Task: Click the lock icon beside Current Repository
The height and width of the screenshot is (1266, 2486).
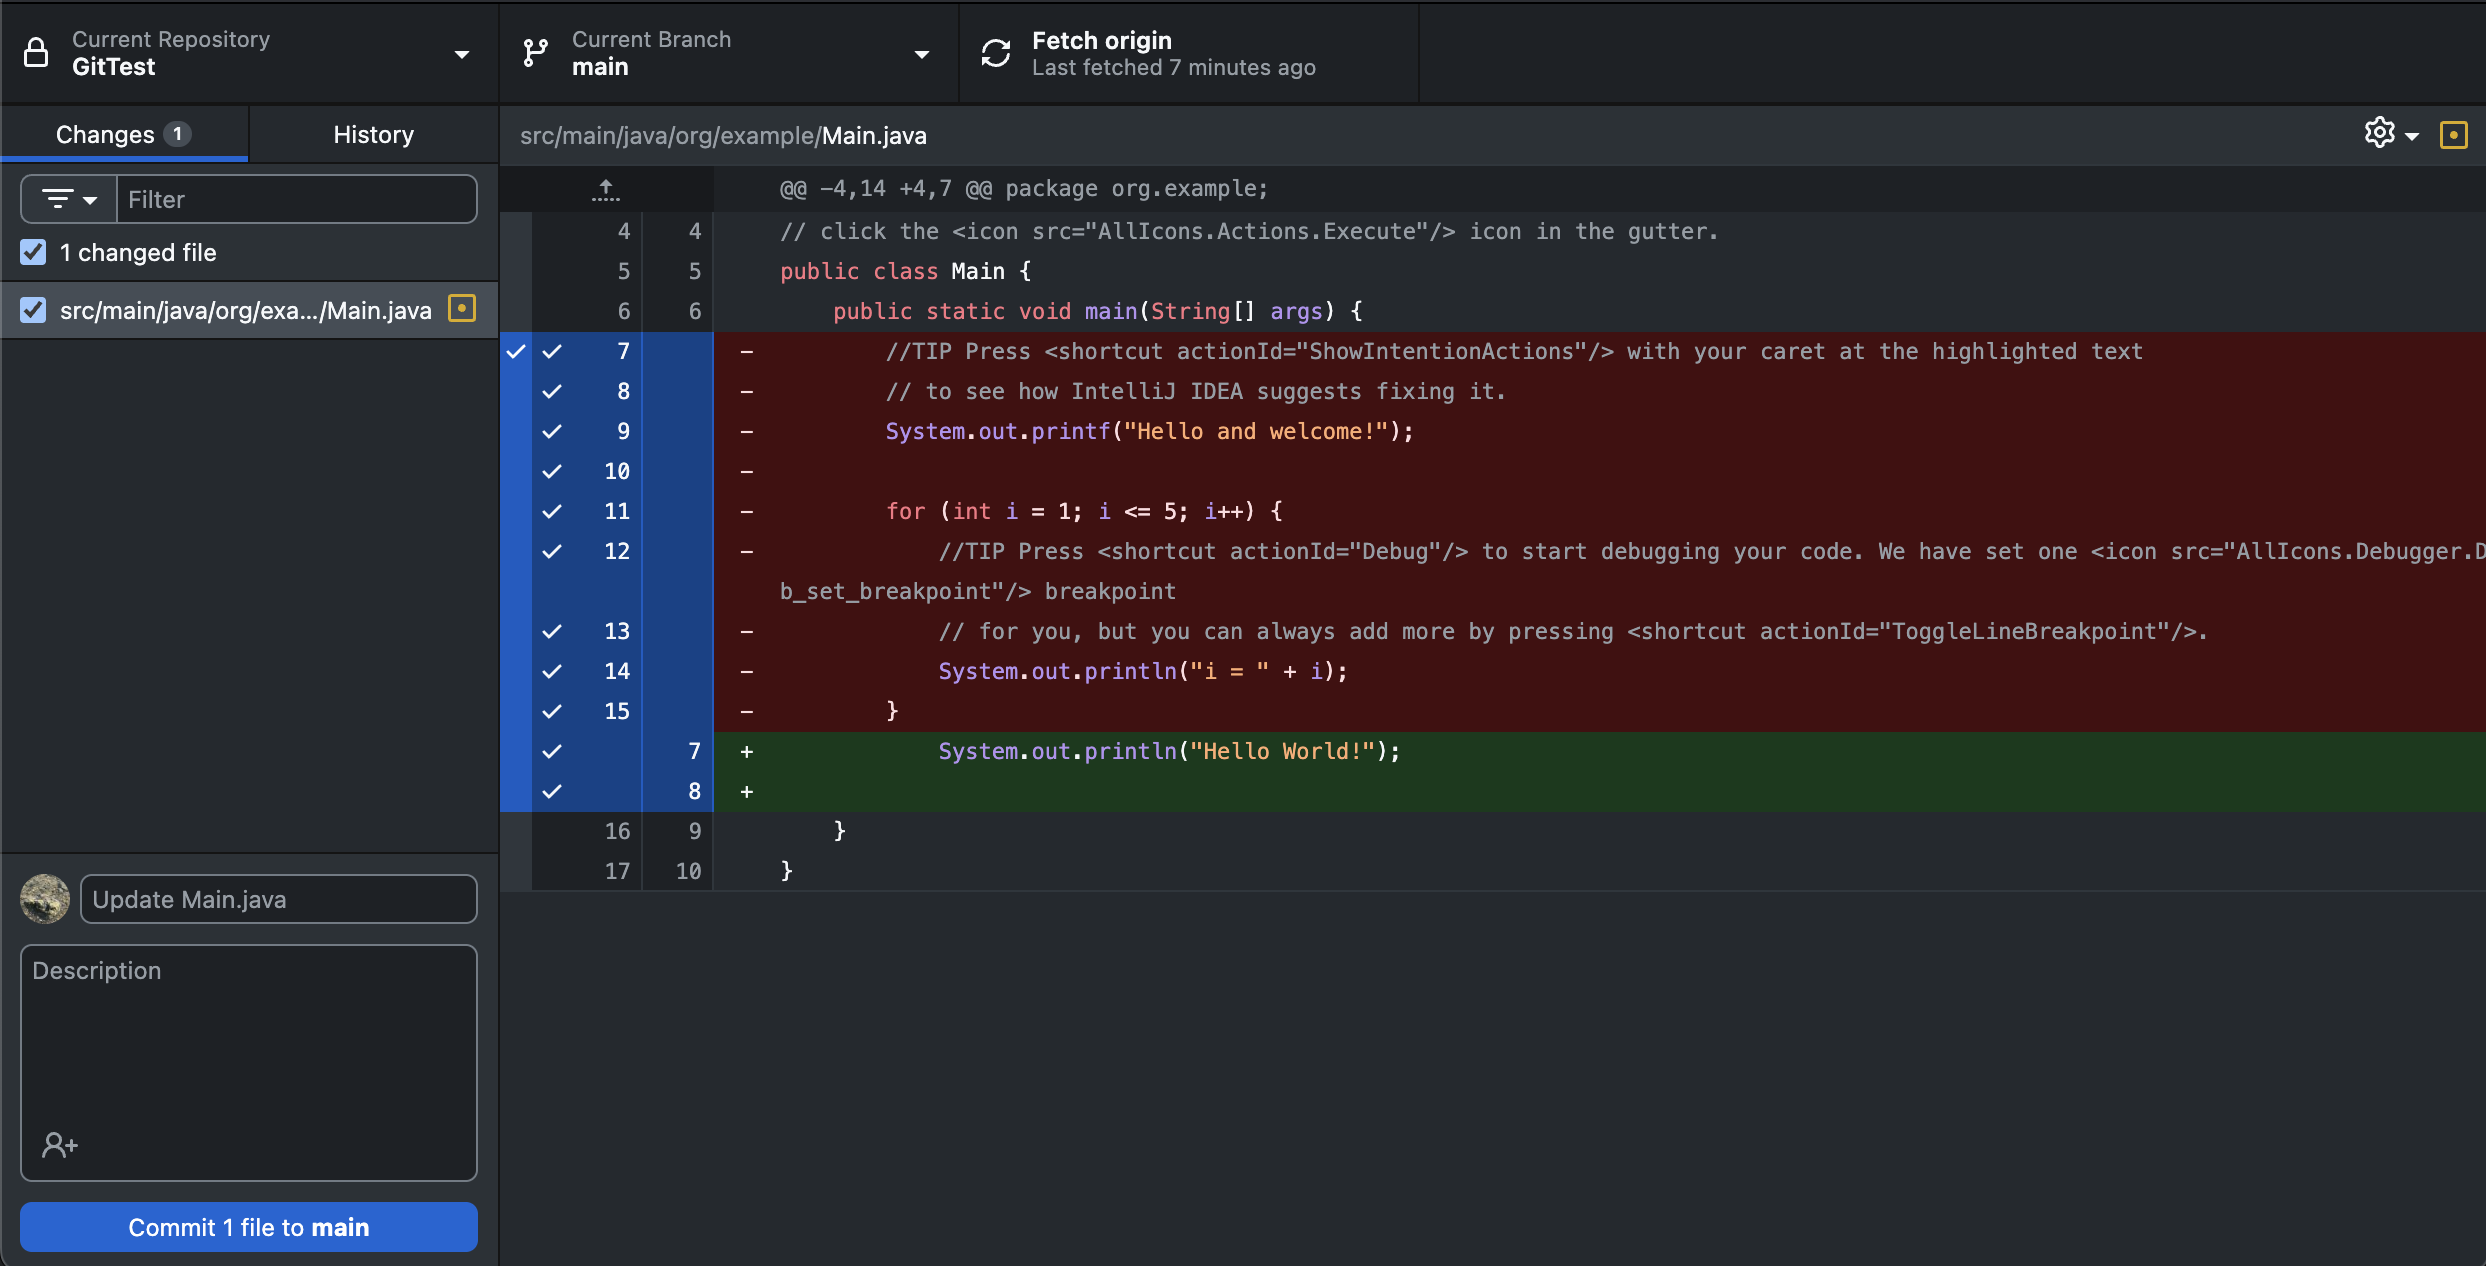Action: 36,53
